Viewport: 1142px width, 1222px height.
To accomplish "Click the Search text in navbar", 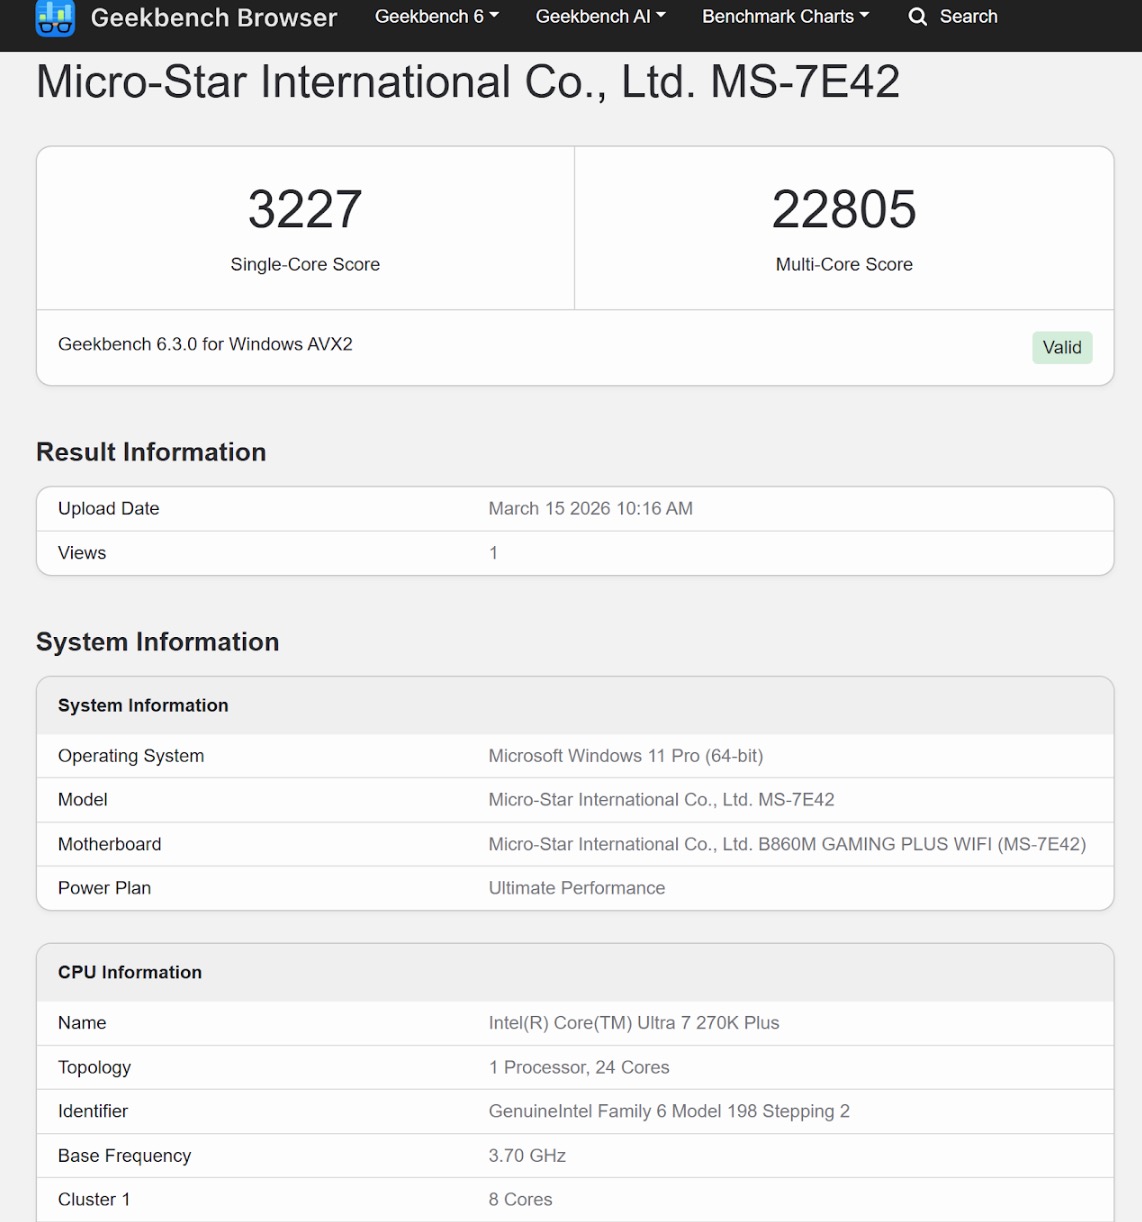I will 968,17.
